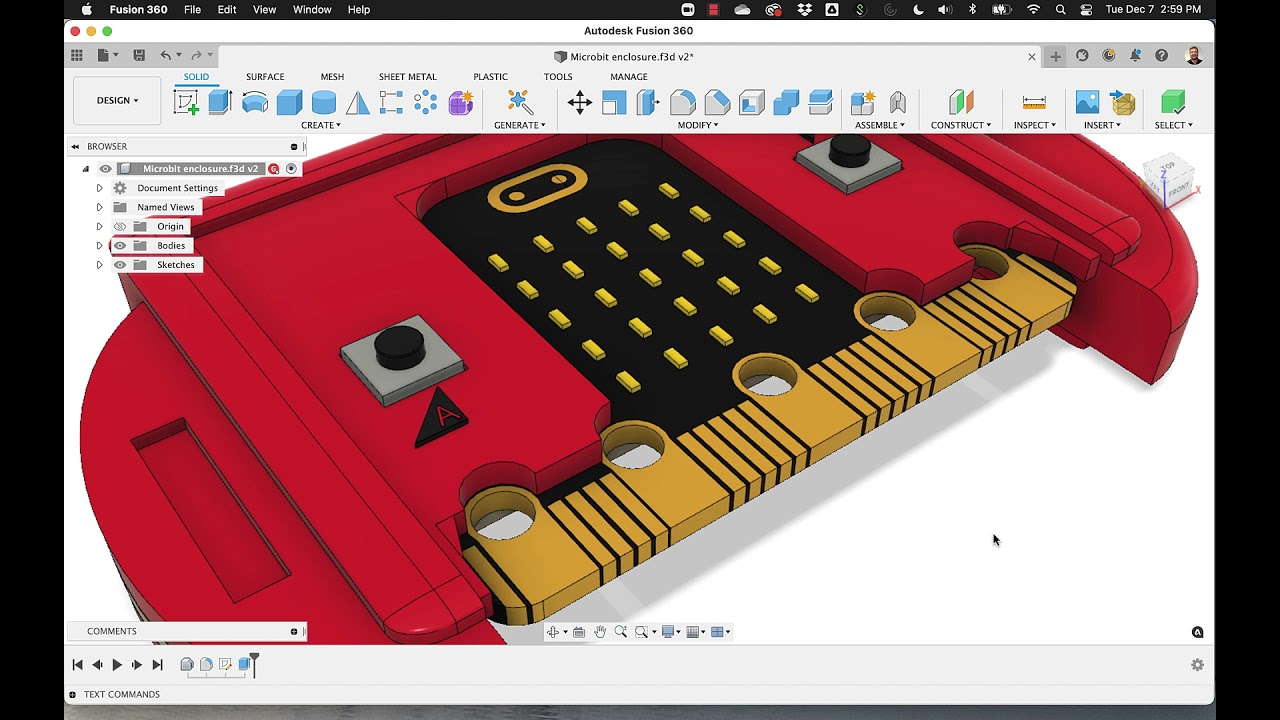
Task: Select the Mirror tool
Action: coord(357,102)
